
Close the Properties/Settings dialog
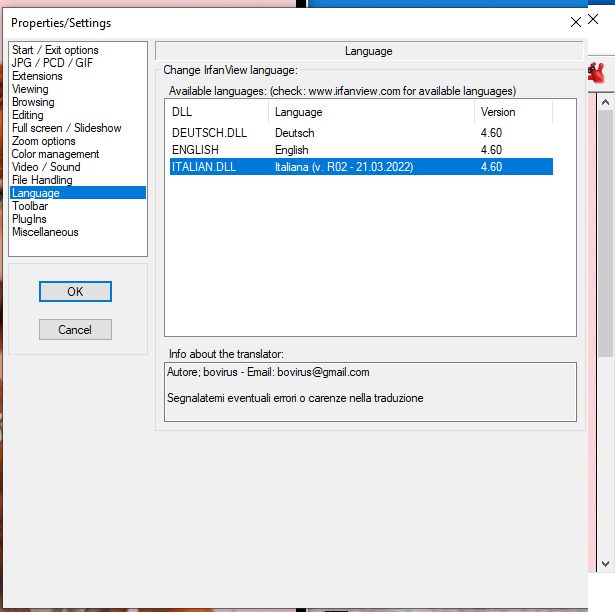576,22
